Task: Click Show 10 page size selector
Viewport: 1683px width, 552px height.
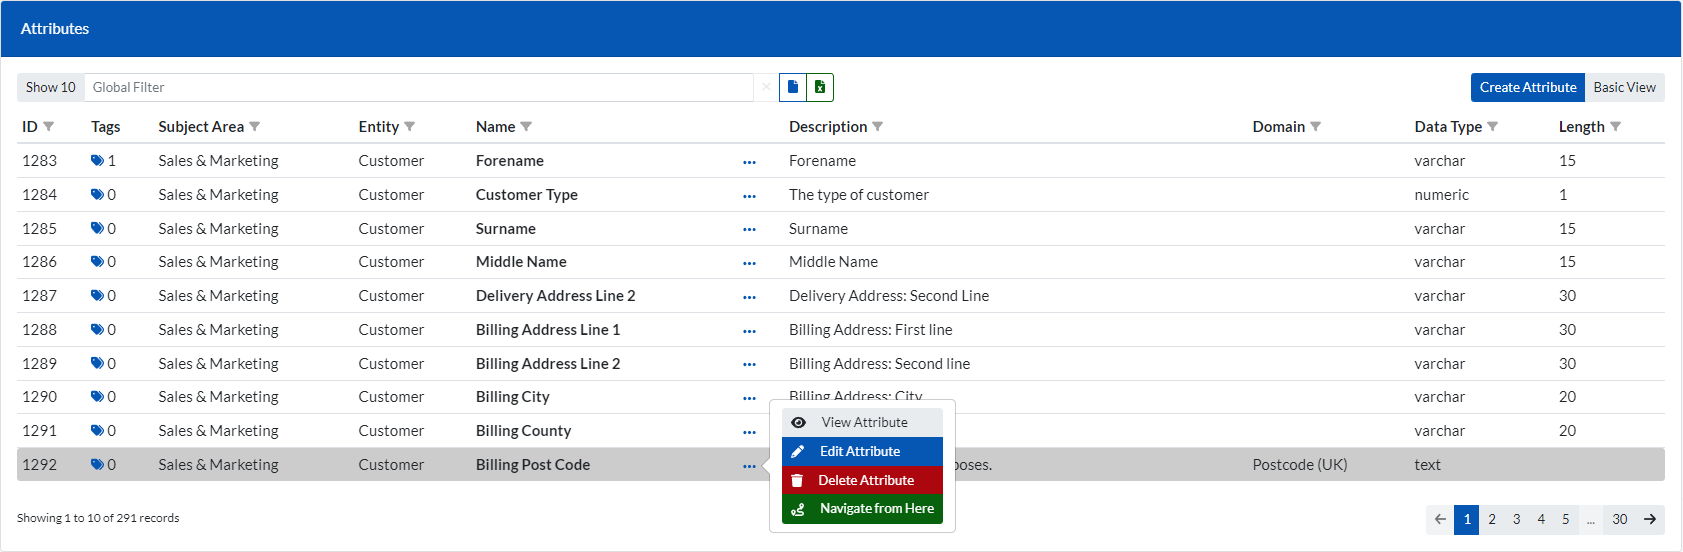Action: (x=51, y=87)
